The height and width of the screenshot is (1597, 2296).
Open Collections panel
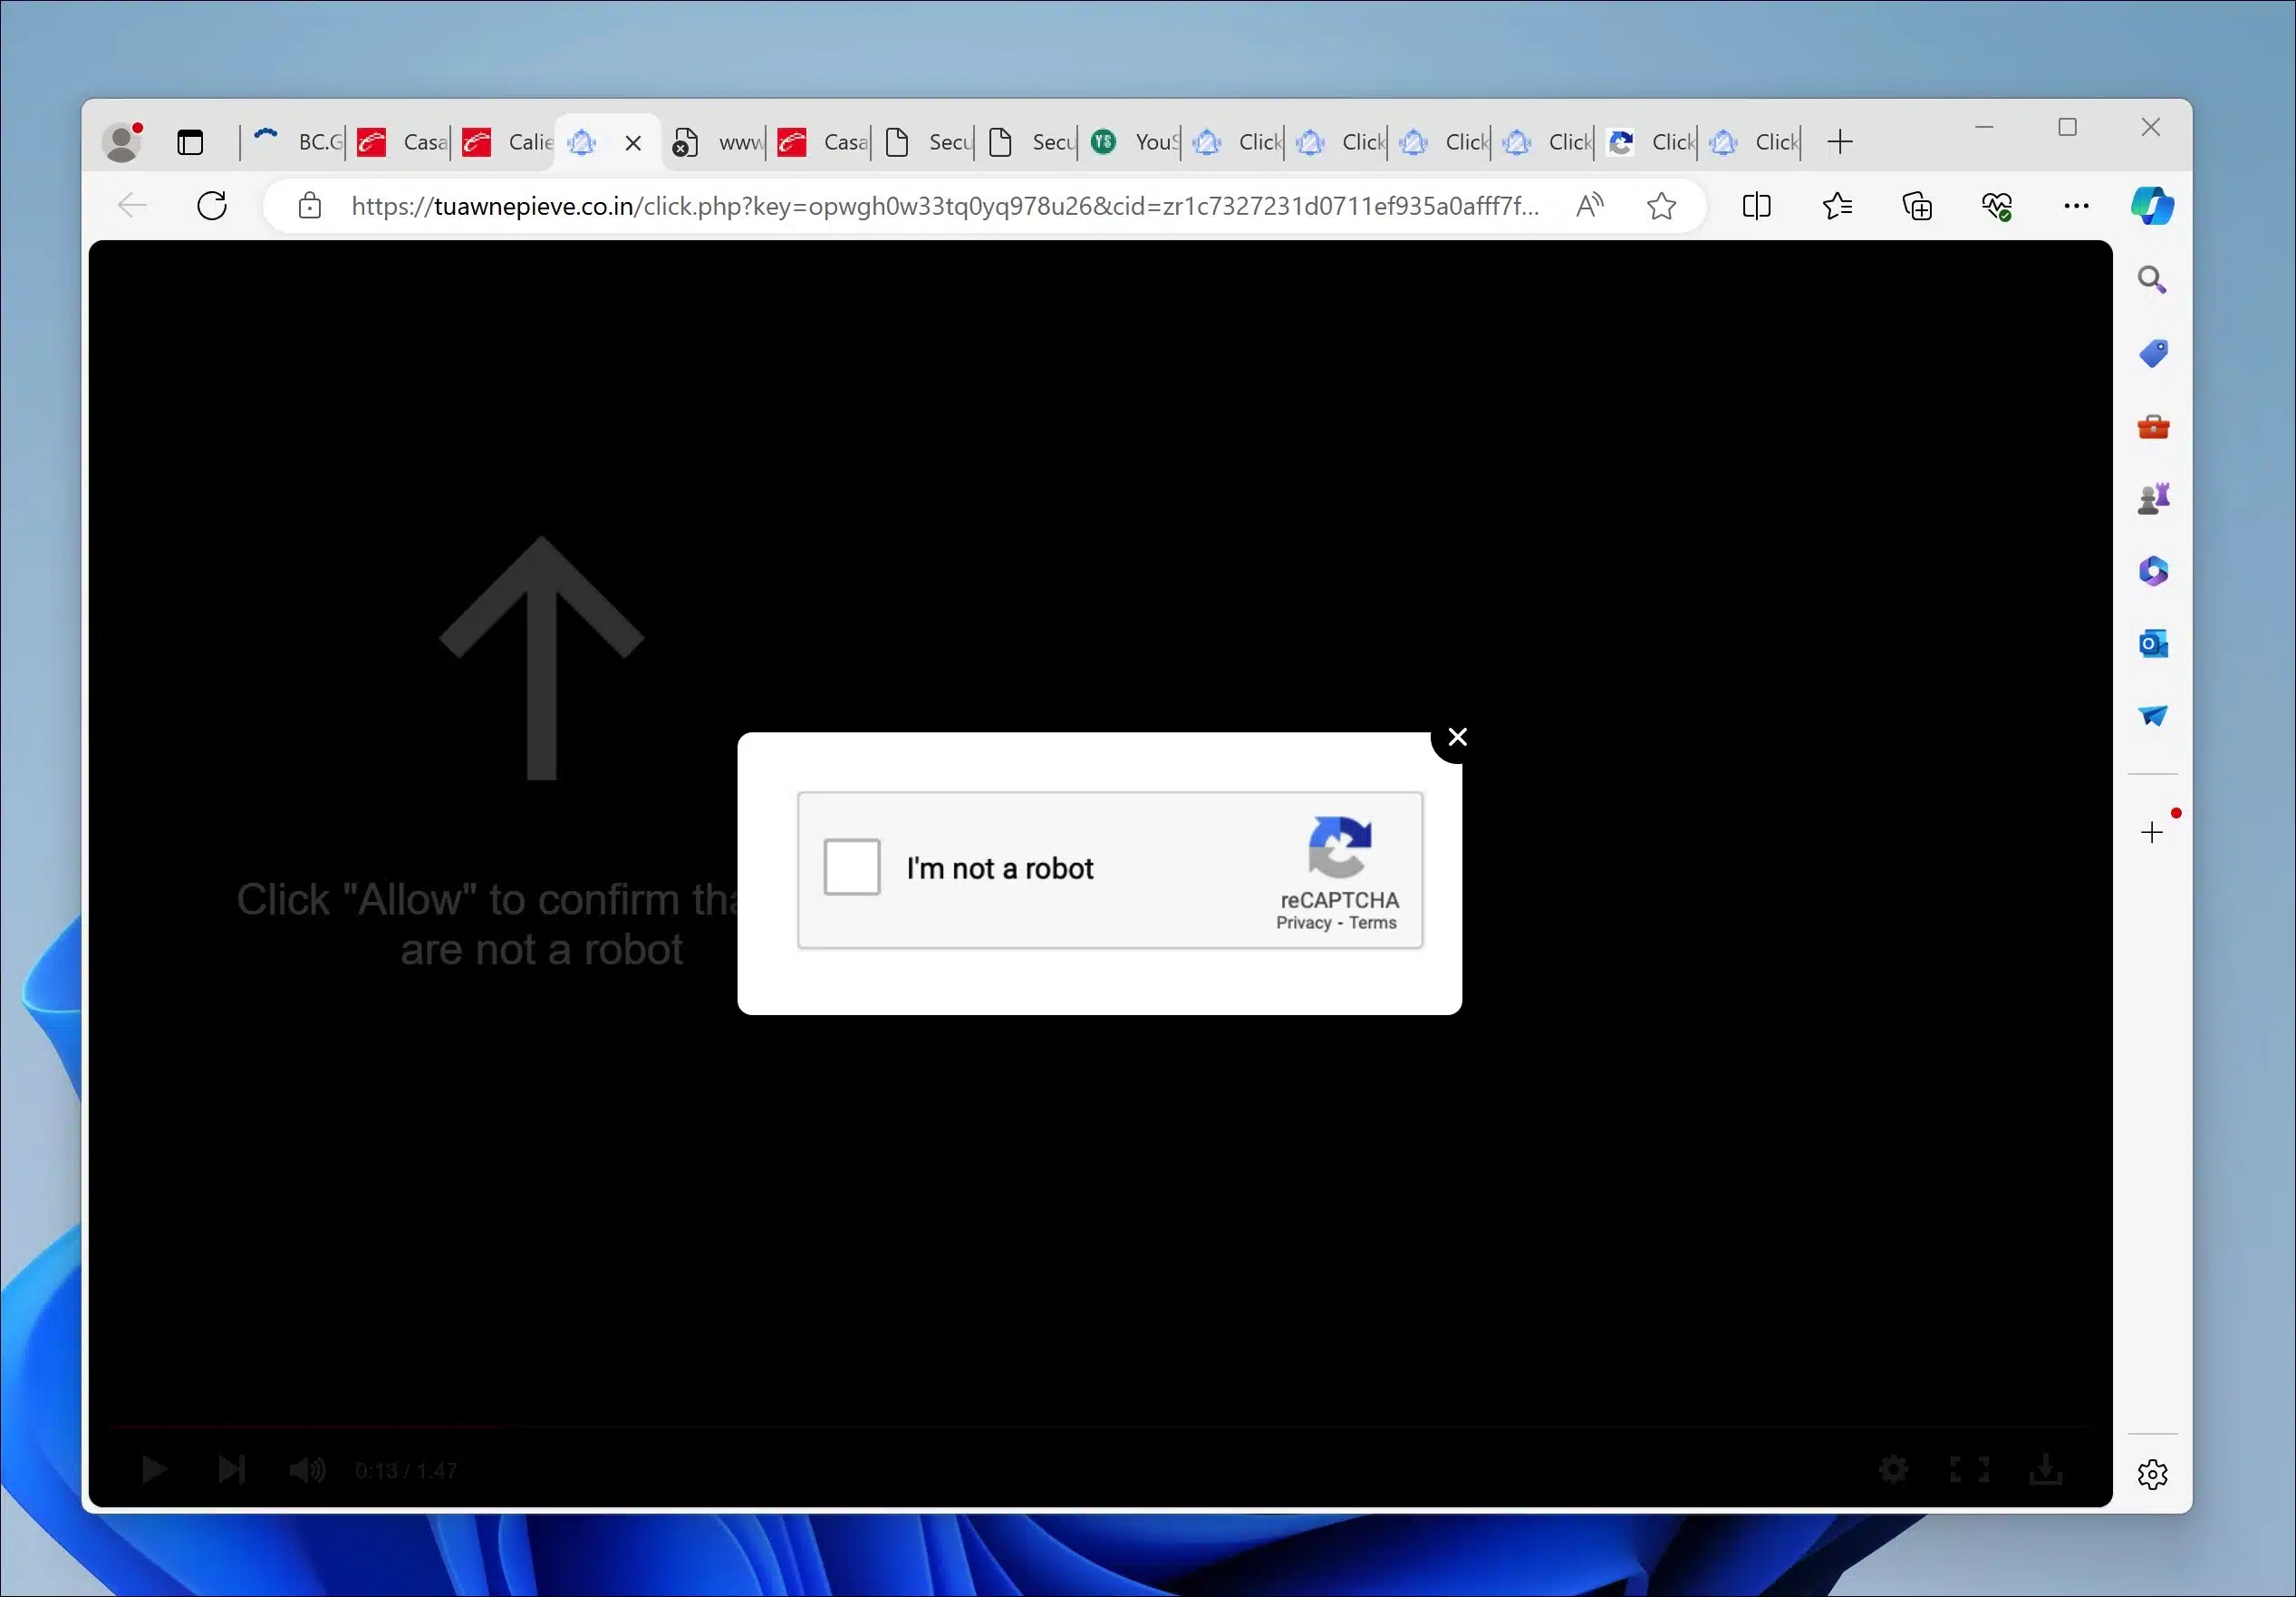[x=1917, y=206]
